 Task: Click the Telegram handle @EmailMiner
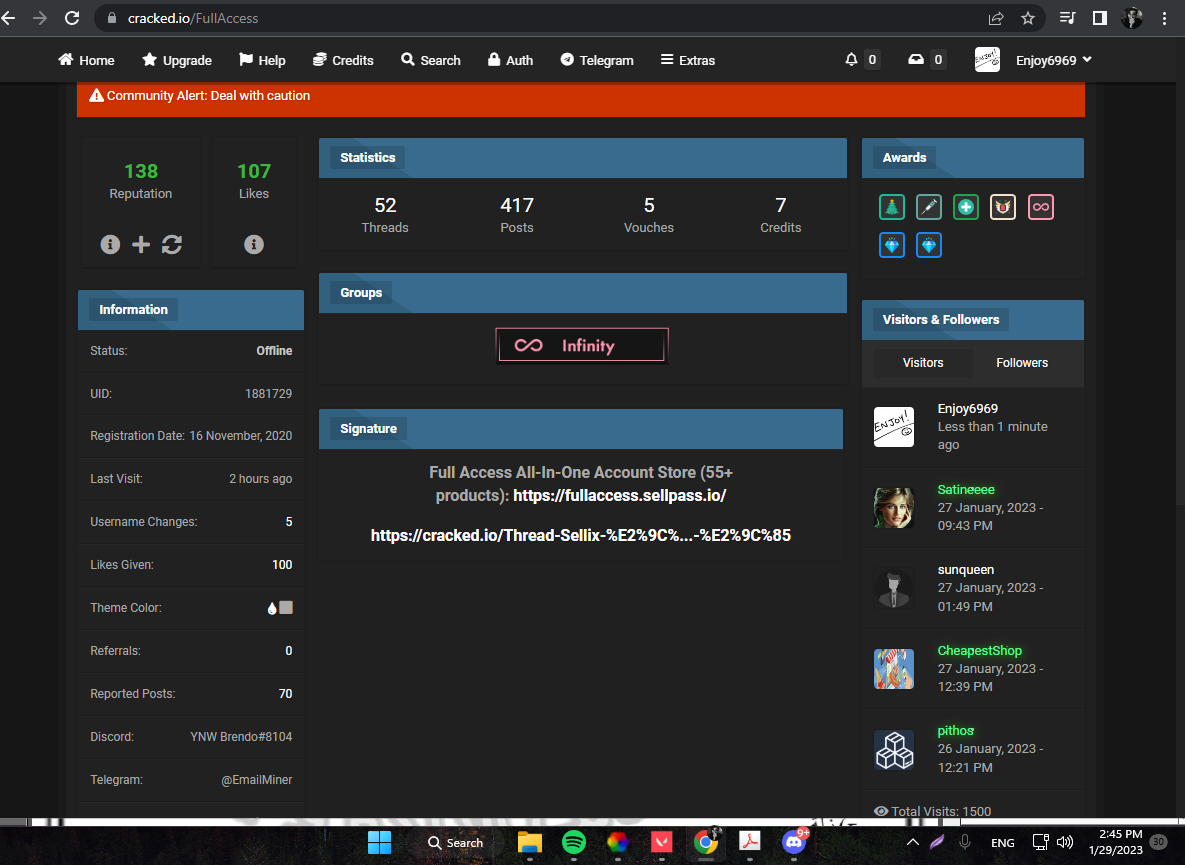pyautogui.click(x=256, y=780)
